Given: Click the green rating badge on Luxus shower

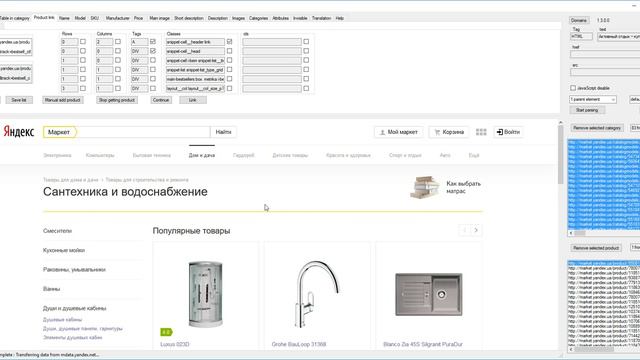Looking at the screenshot, I should 166,332.
